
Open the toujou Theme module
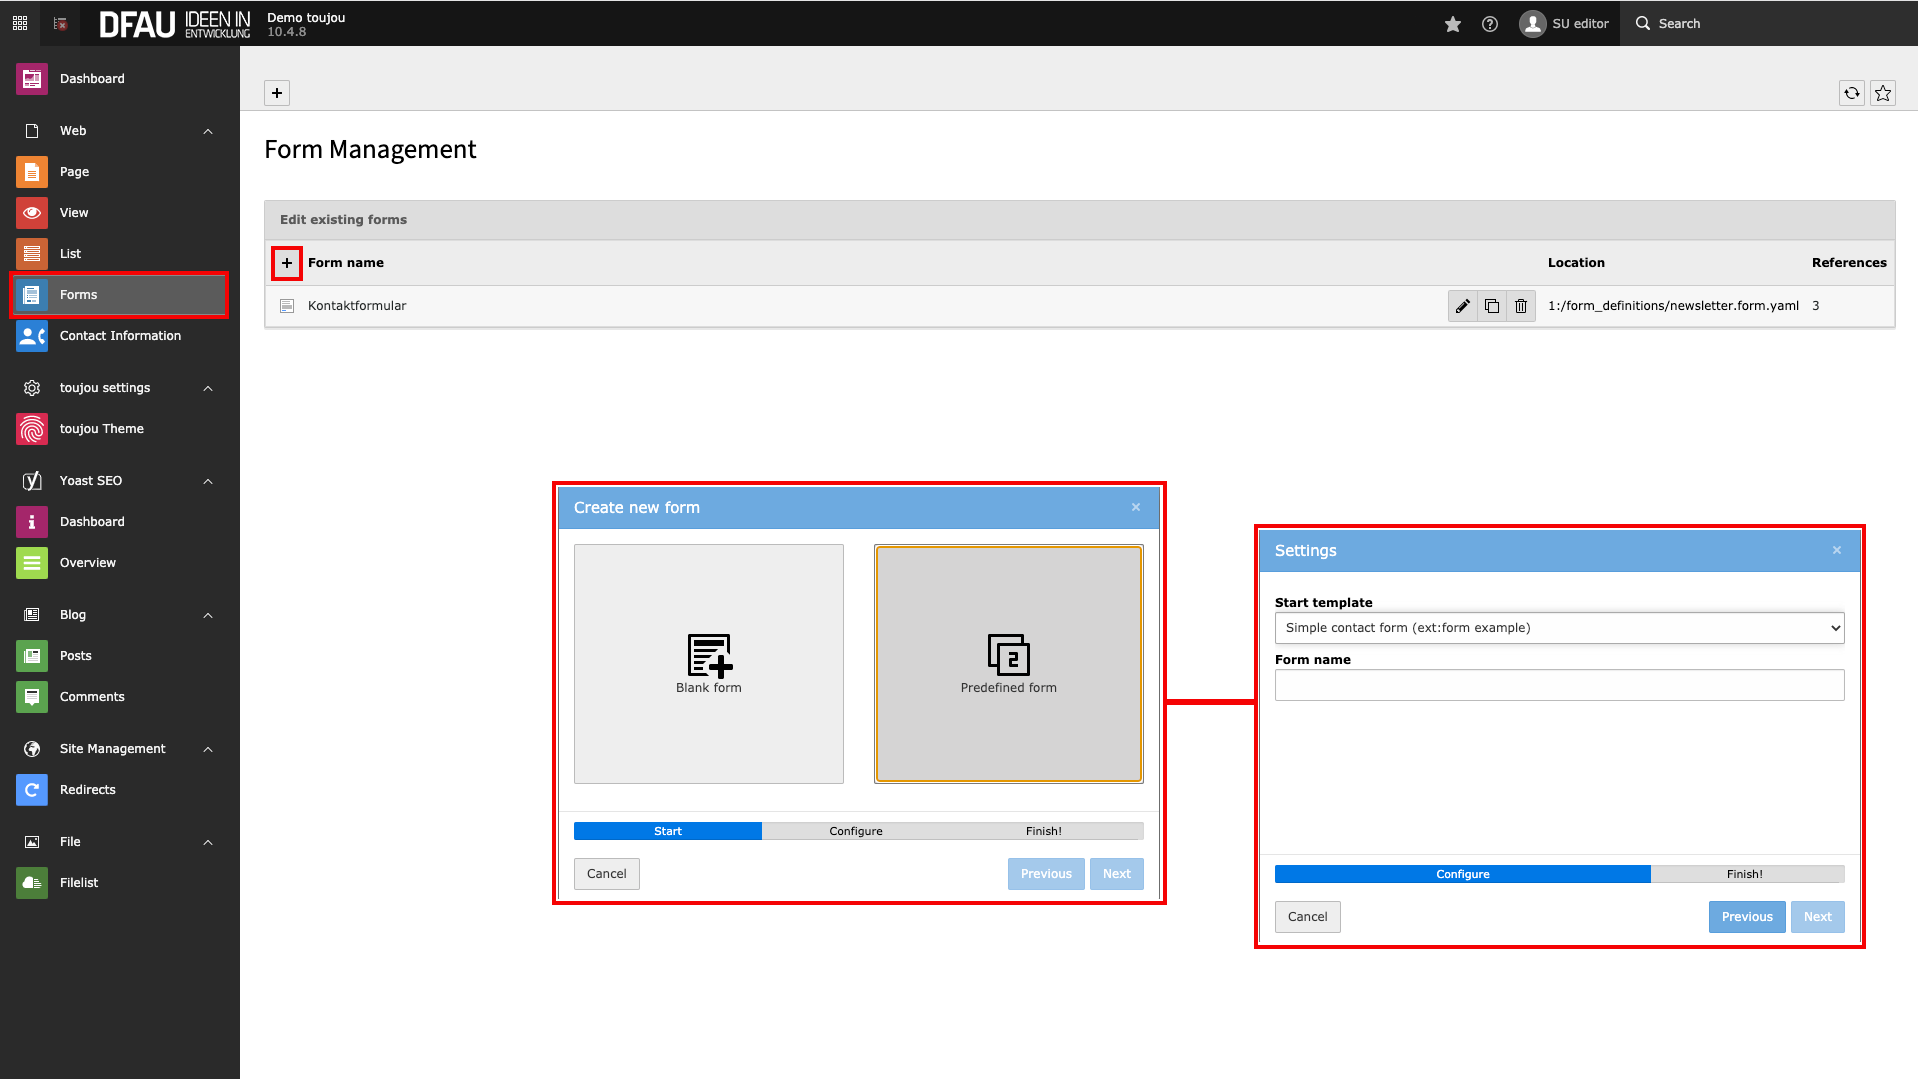pos(101,429)
